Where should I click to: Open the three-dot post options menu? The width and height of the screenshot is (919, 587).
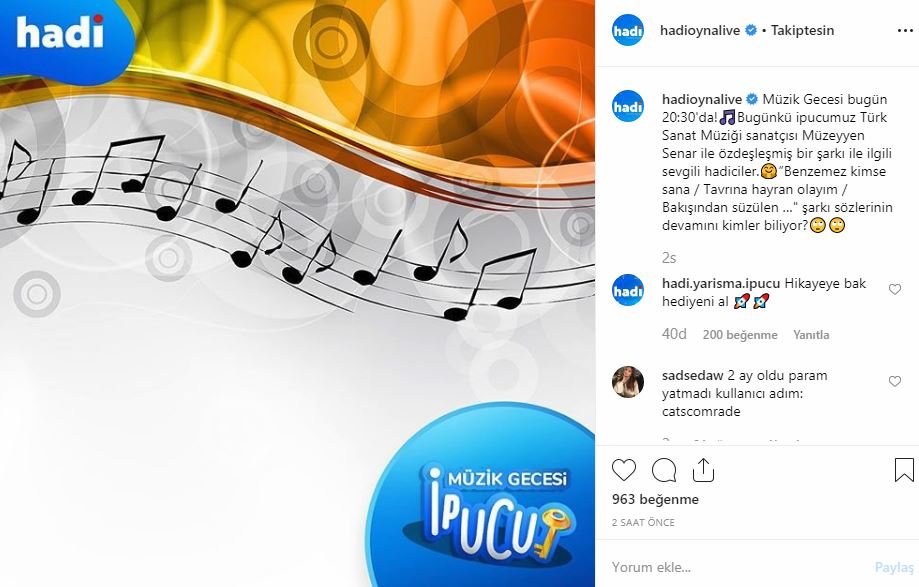click(x=905, y=31)
